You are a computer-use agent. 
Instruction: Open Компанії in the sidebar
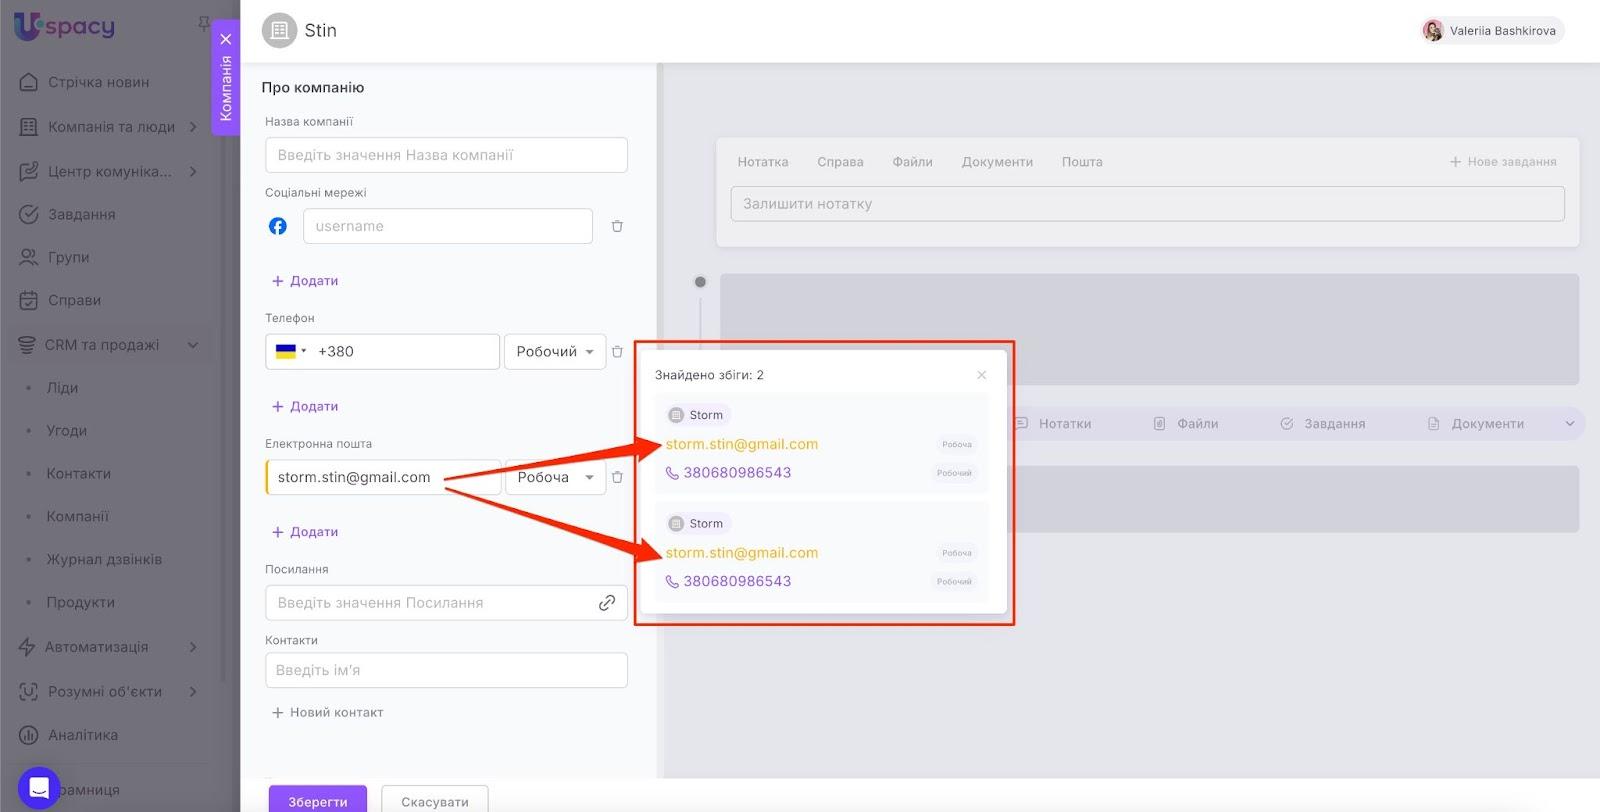(78, 517)
